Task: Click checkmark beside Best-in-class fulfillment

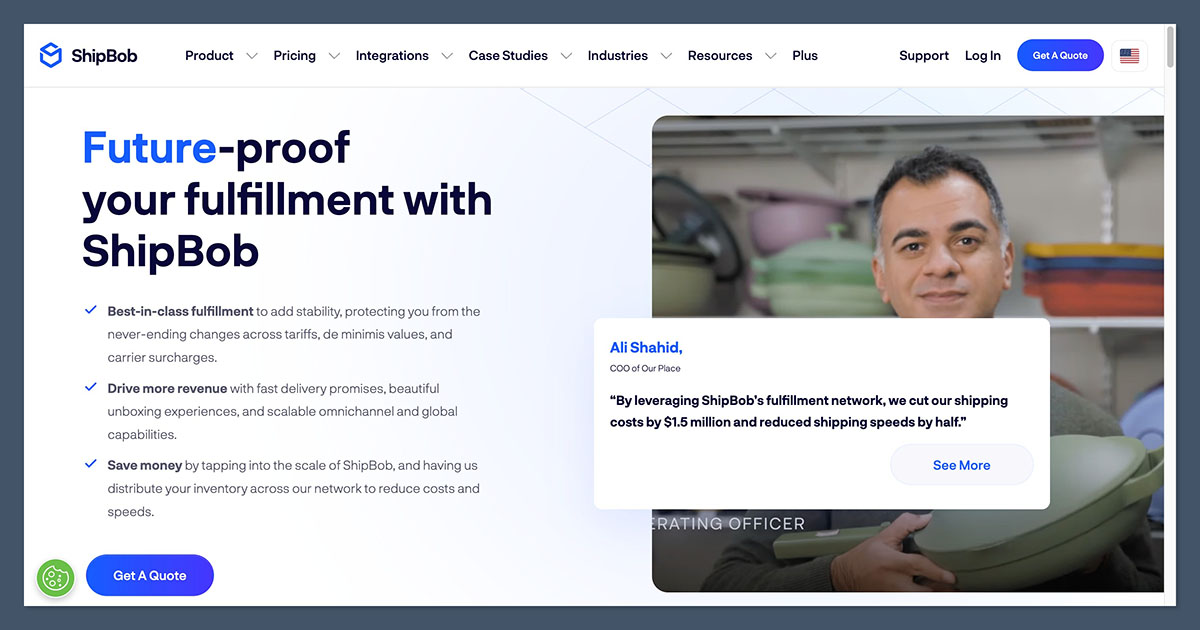Action: coord(91,310)
